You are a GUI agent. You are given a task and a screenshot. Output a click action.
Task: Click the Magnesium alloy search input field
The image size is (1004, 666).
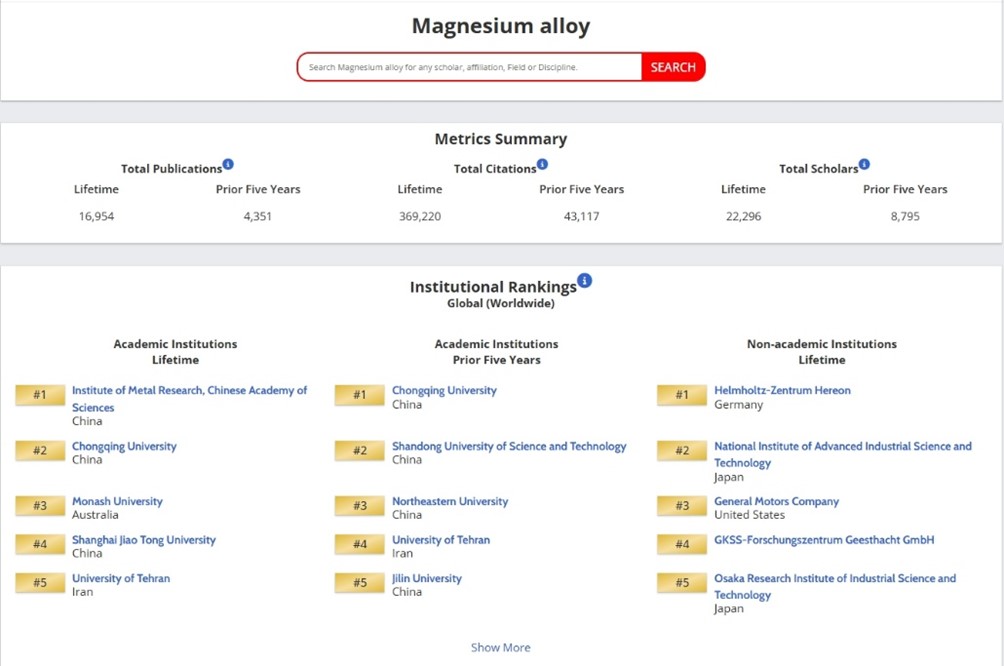pos(470,67)
